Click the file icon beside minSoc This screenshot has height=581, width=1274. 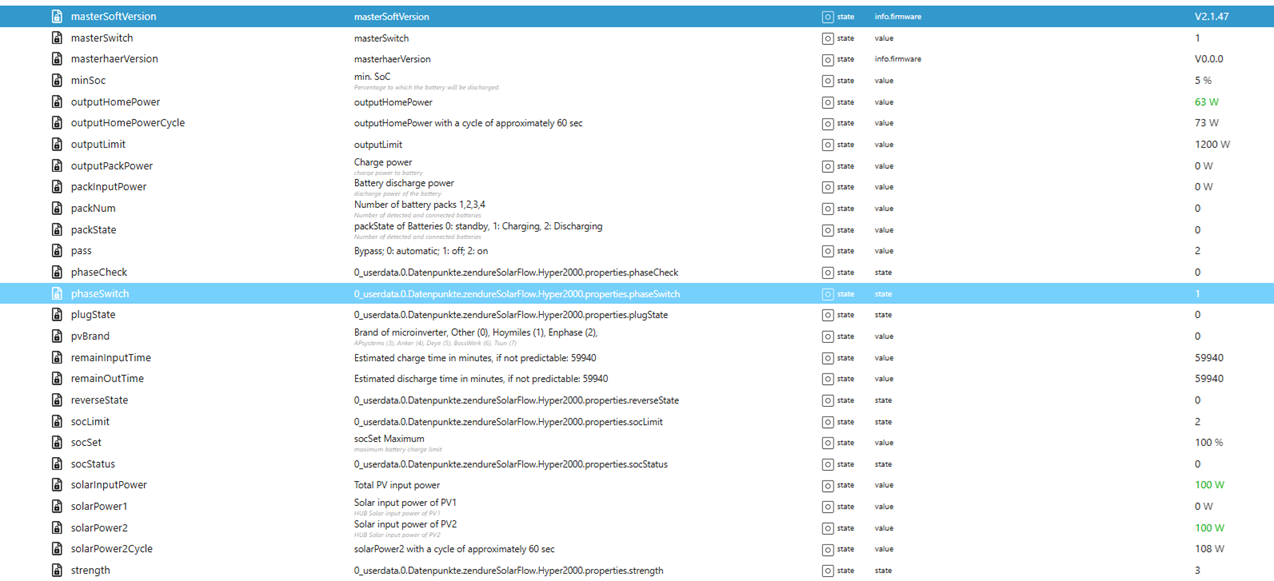tap(57, 80)
